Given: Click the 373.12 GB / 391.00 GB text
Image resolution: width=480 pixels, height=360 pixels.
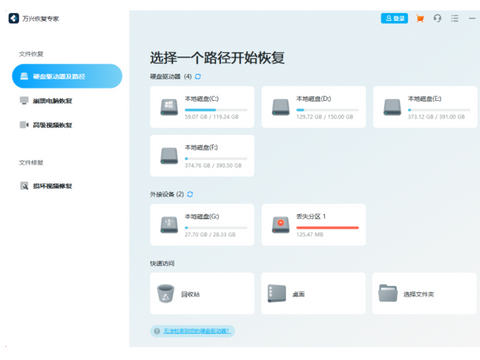Looking at the screenshot, I should 436,117.
